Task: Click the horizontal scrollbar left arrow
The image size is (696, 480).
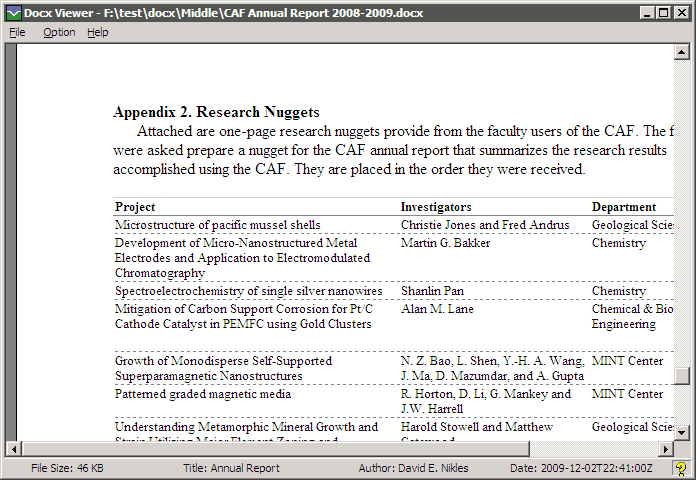Action: tap(14, 449)
